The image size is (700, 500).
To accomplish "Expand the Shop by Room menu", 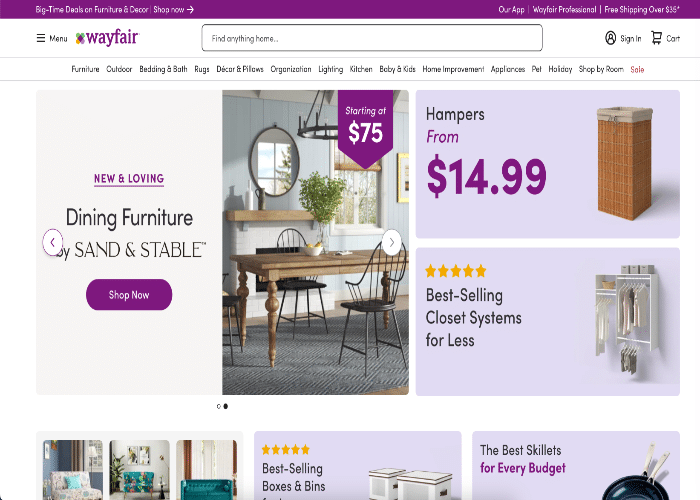I will [x=601, y=69].
